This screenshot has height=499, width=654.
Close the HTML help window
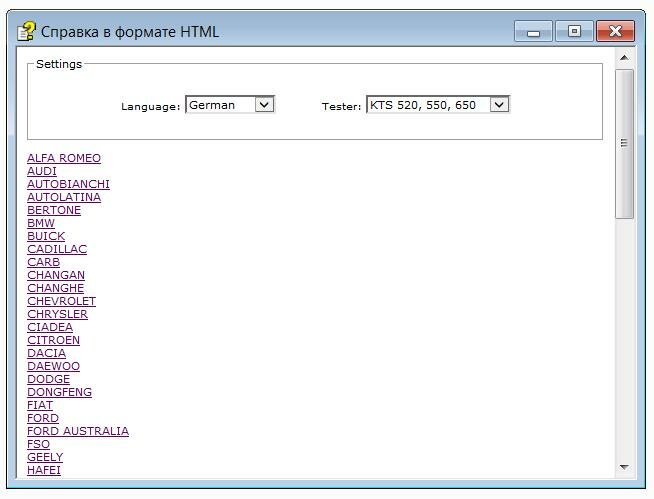pos(616,32)
